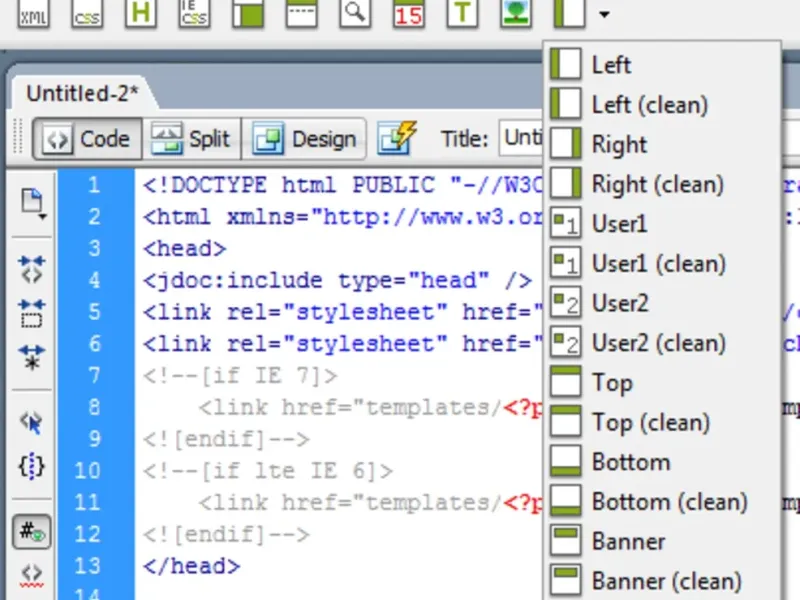This screenshot has height=600, width=800.
Task: Click the green H toolbar icon
Action: pyautogui.click(x=141, y=14)
